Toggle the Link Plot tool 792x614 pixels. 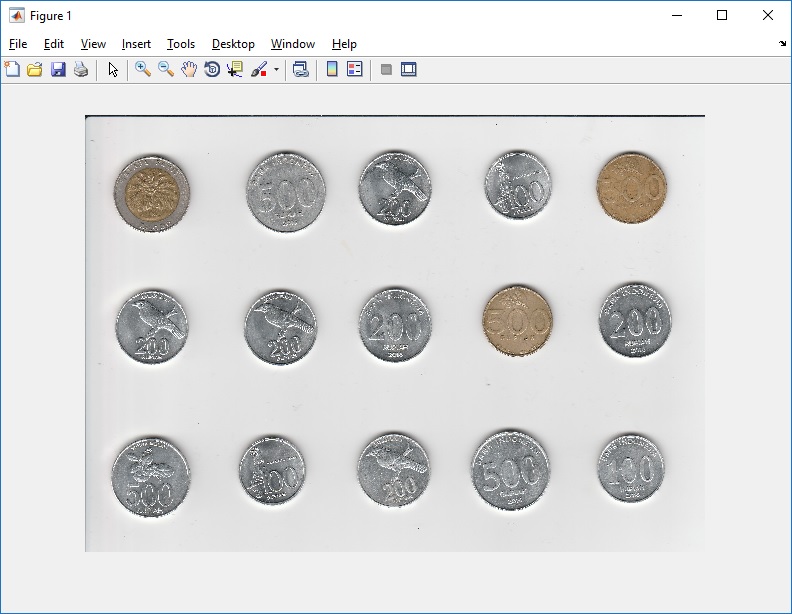tap(300, 70)
